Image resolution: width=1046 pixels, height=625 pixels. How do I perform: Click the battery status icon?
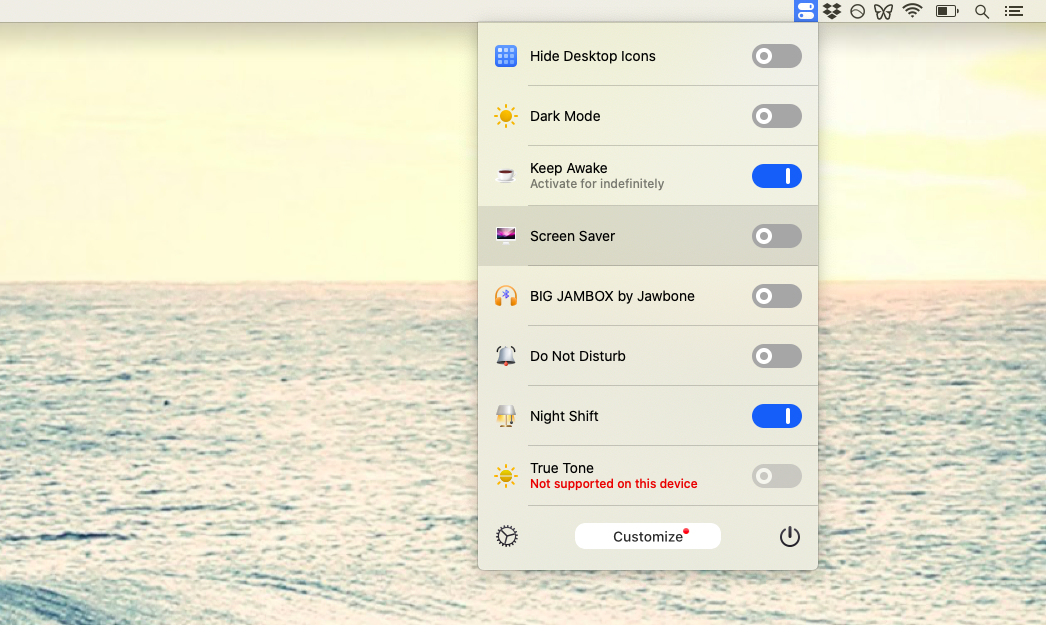[947, 11]
